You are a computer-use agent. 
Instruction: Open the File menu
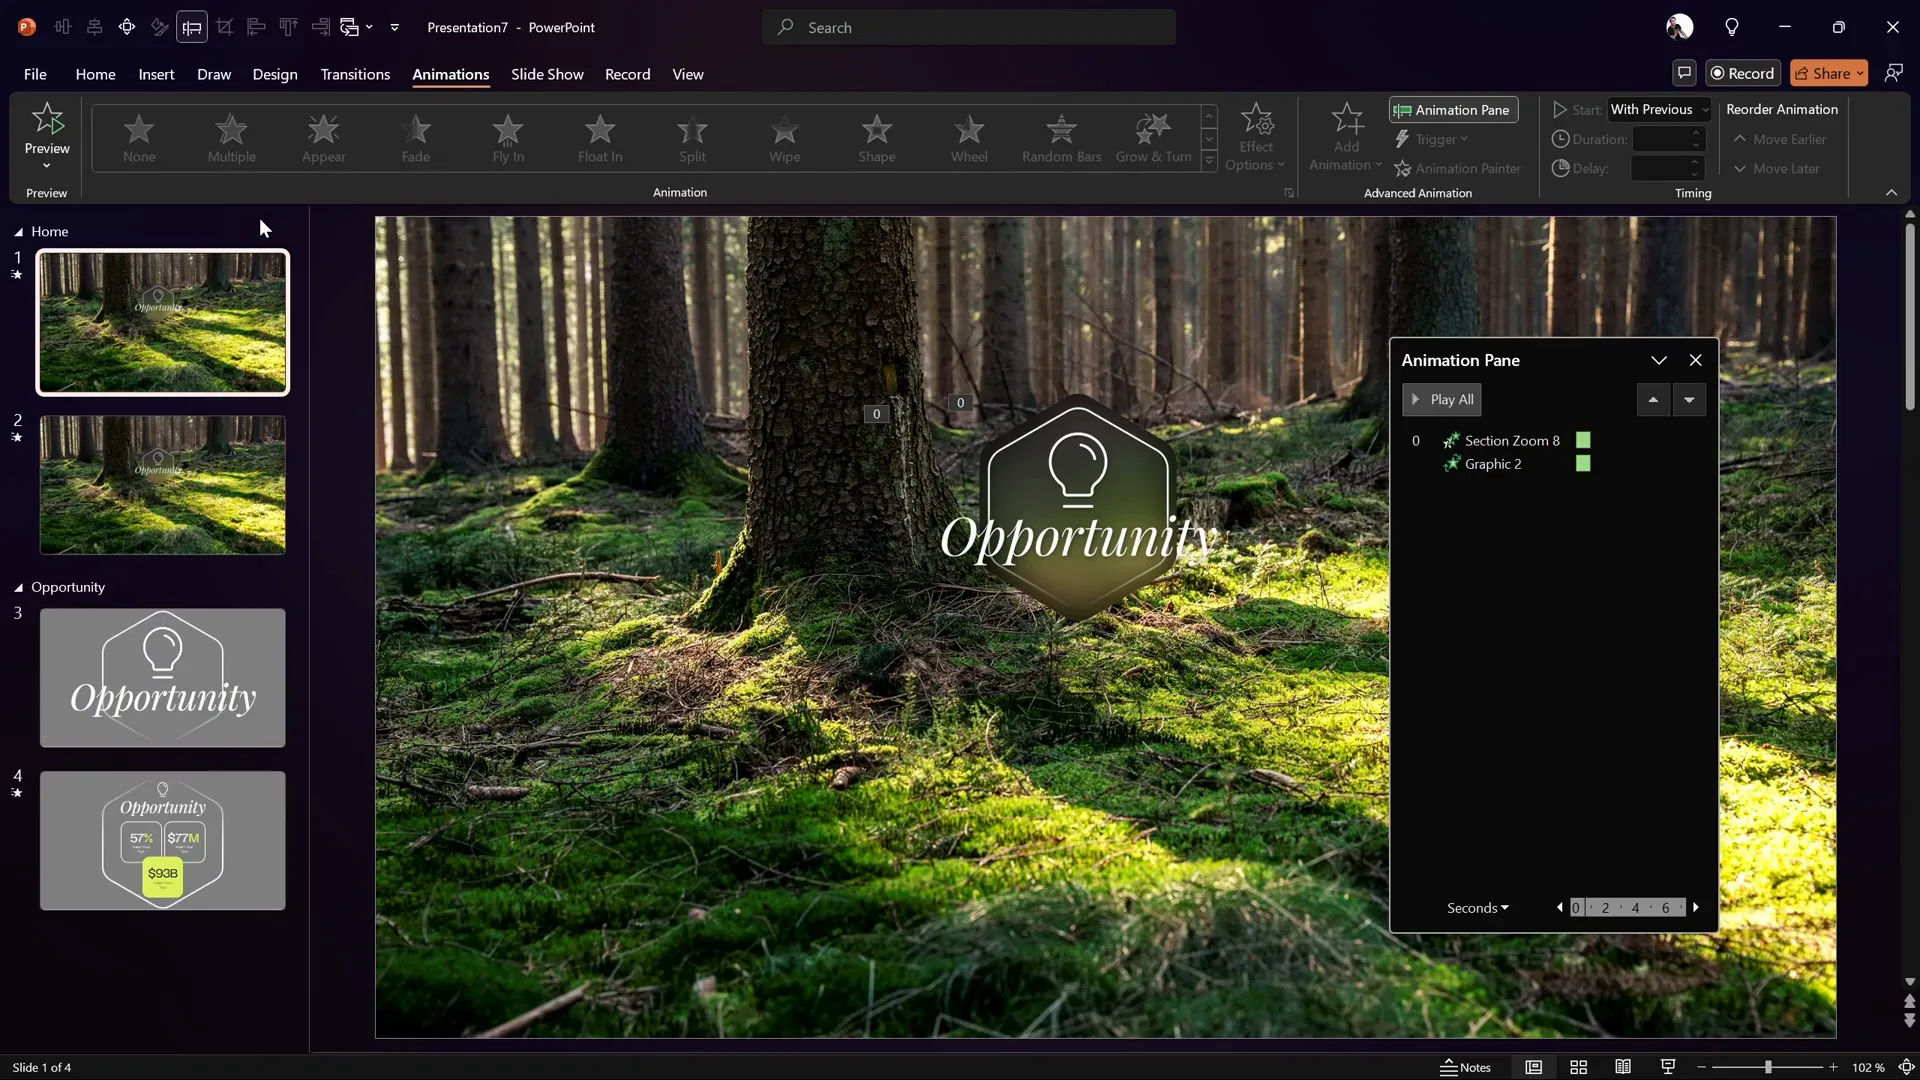click(35, 74)
